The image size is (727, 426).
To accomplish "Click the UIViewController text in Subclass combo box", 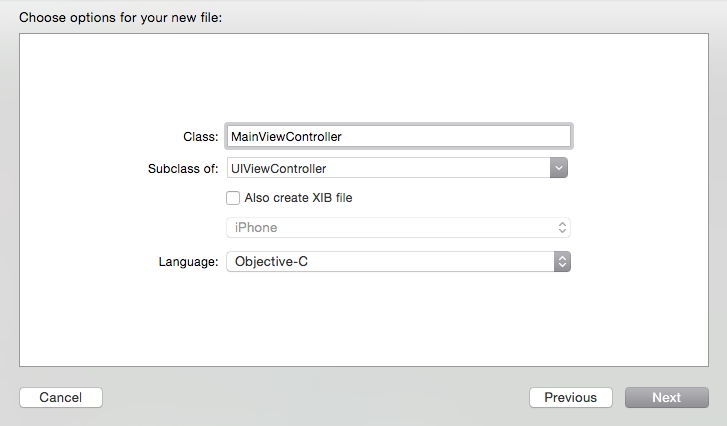I will click(279, 169).
